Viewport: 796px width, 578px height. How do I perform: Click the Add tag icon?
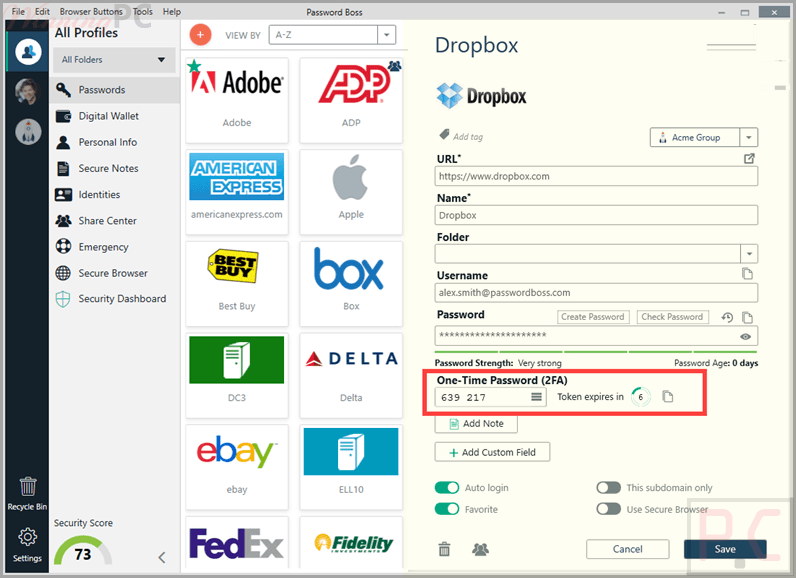tap(444, 135)
